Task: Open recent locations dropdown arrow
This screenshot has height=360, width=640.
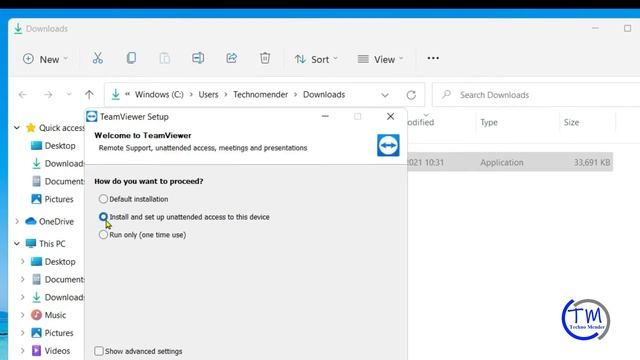Action: click(x=69, y=95)
